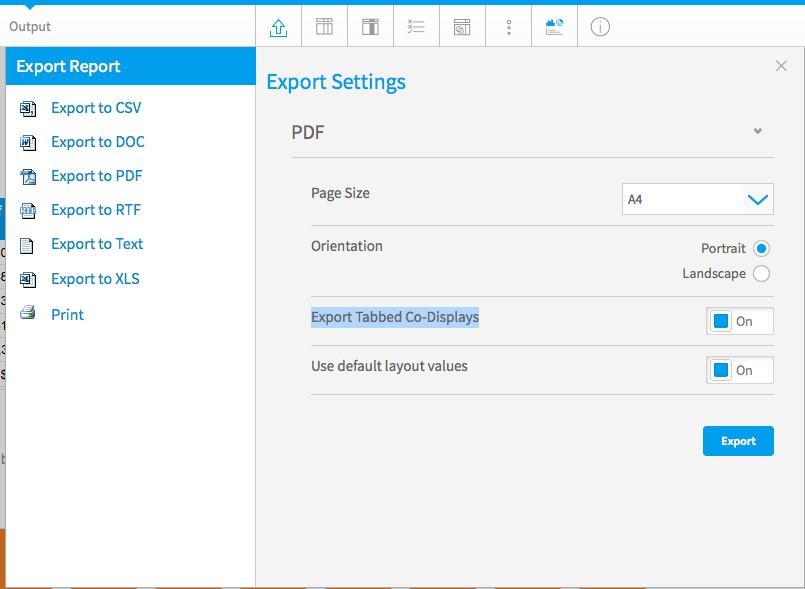The image size is (805, 589).
Task: Choose Export to RTF
Action: (95, 210)
